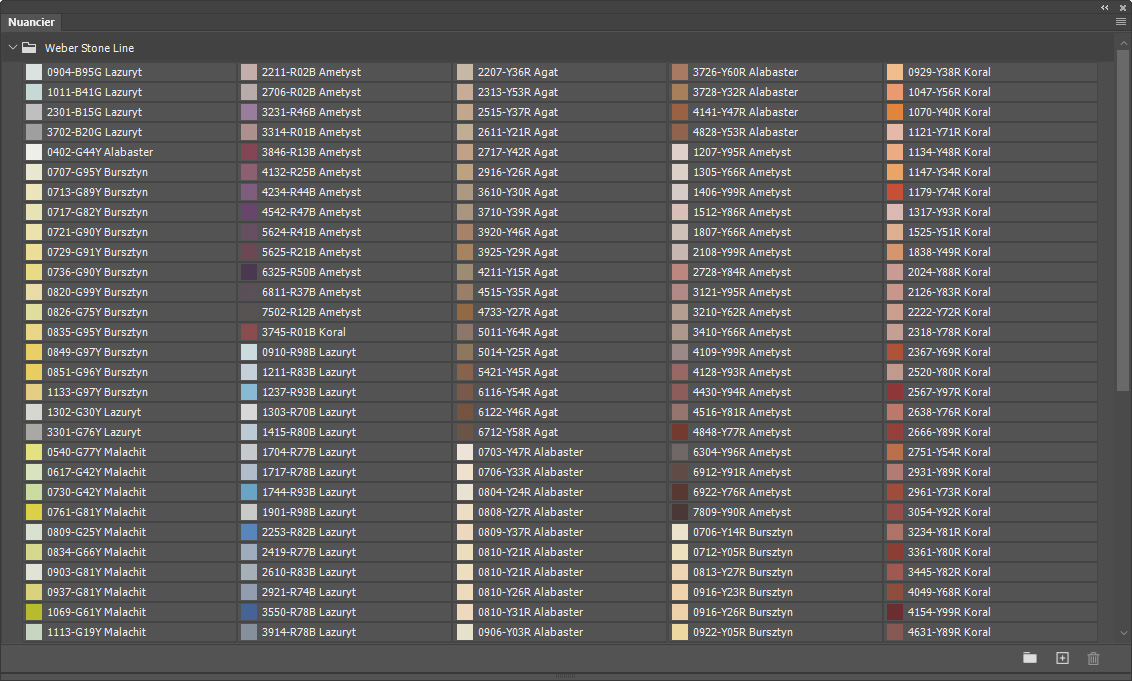Image resolution: width=1132 pixels, height=681 pixels.
Task: Choose the 6325-R50B Ametyst color
Action: point(344,272)
